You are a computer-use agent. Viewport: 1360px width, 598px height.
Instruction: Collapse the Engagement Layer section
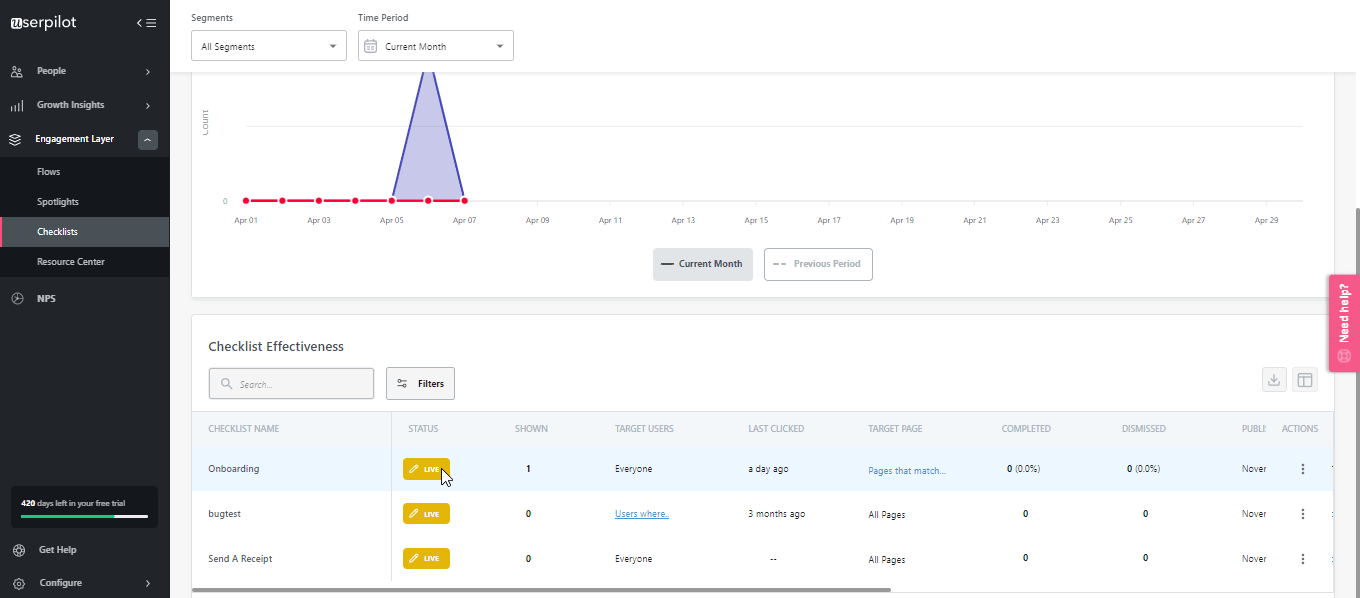pyautogui.click(x=148, y=140)
